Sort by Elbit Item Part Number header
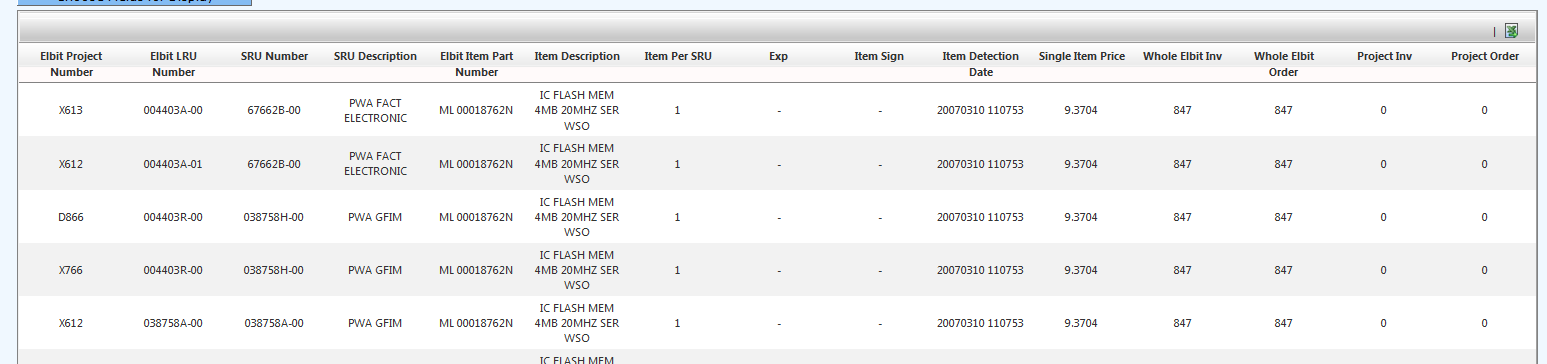1547x364 pixels. click(x=476, y=64)
